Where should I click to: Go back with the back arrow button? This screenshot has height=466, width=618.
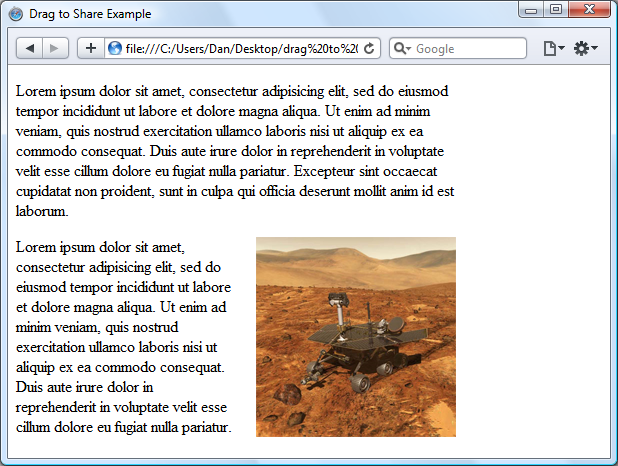pos(29,48)
